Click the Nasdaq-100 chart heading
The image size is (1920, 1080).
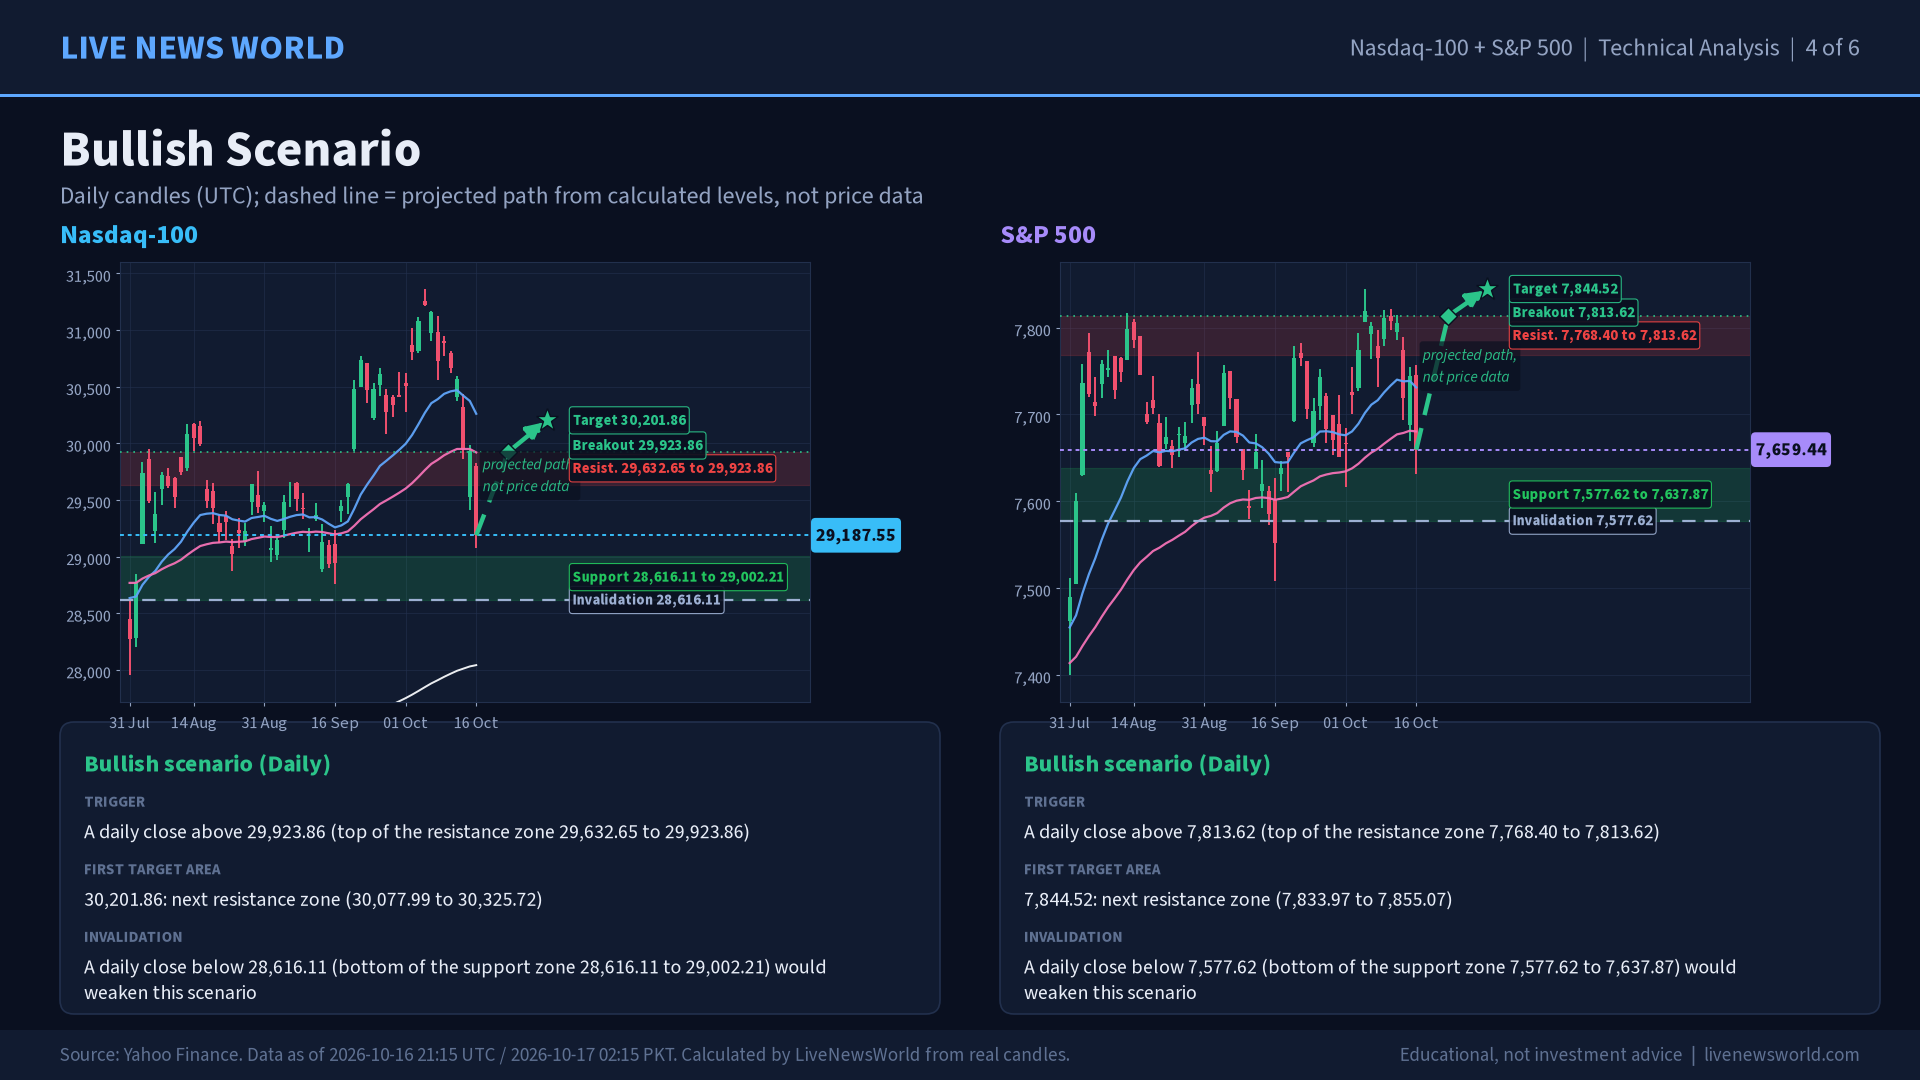click(x=129, y=234)
